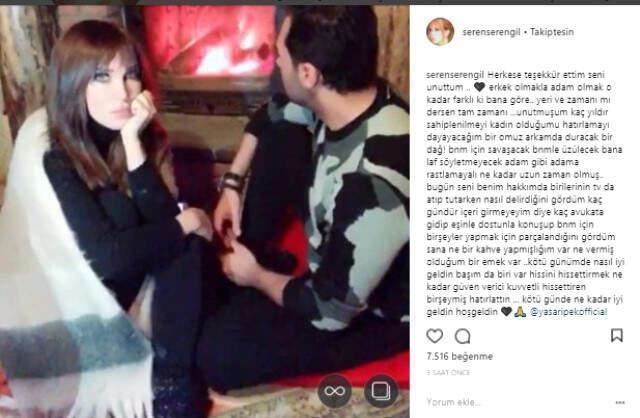
Task: Click the black heart emoji in the caption
Action: 479,87
